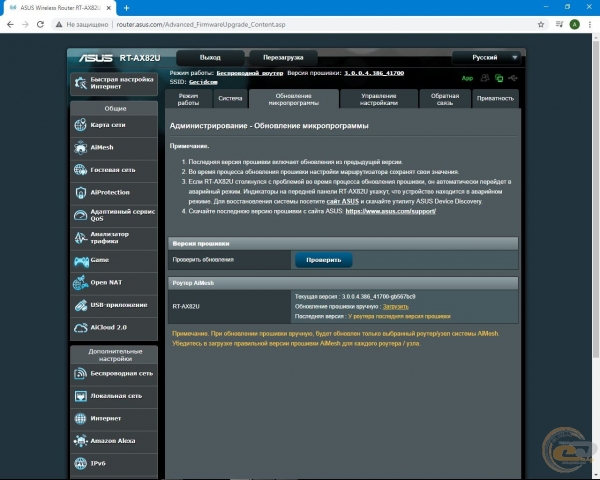Screen dimensions: 600x480
Task: Open the IPv6 sidebar icon
Action: pyautogui.click(x=80, y=463)
